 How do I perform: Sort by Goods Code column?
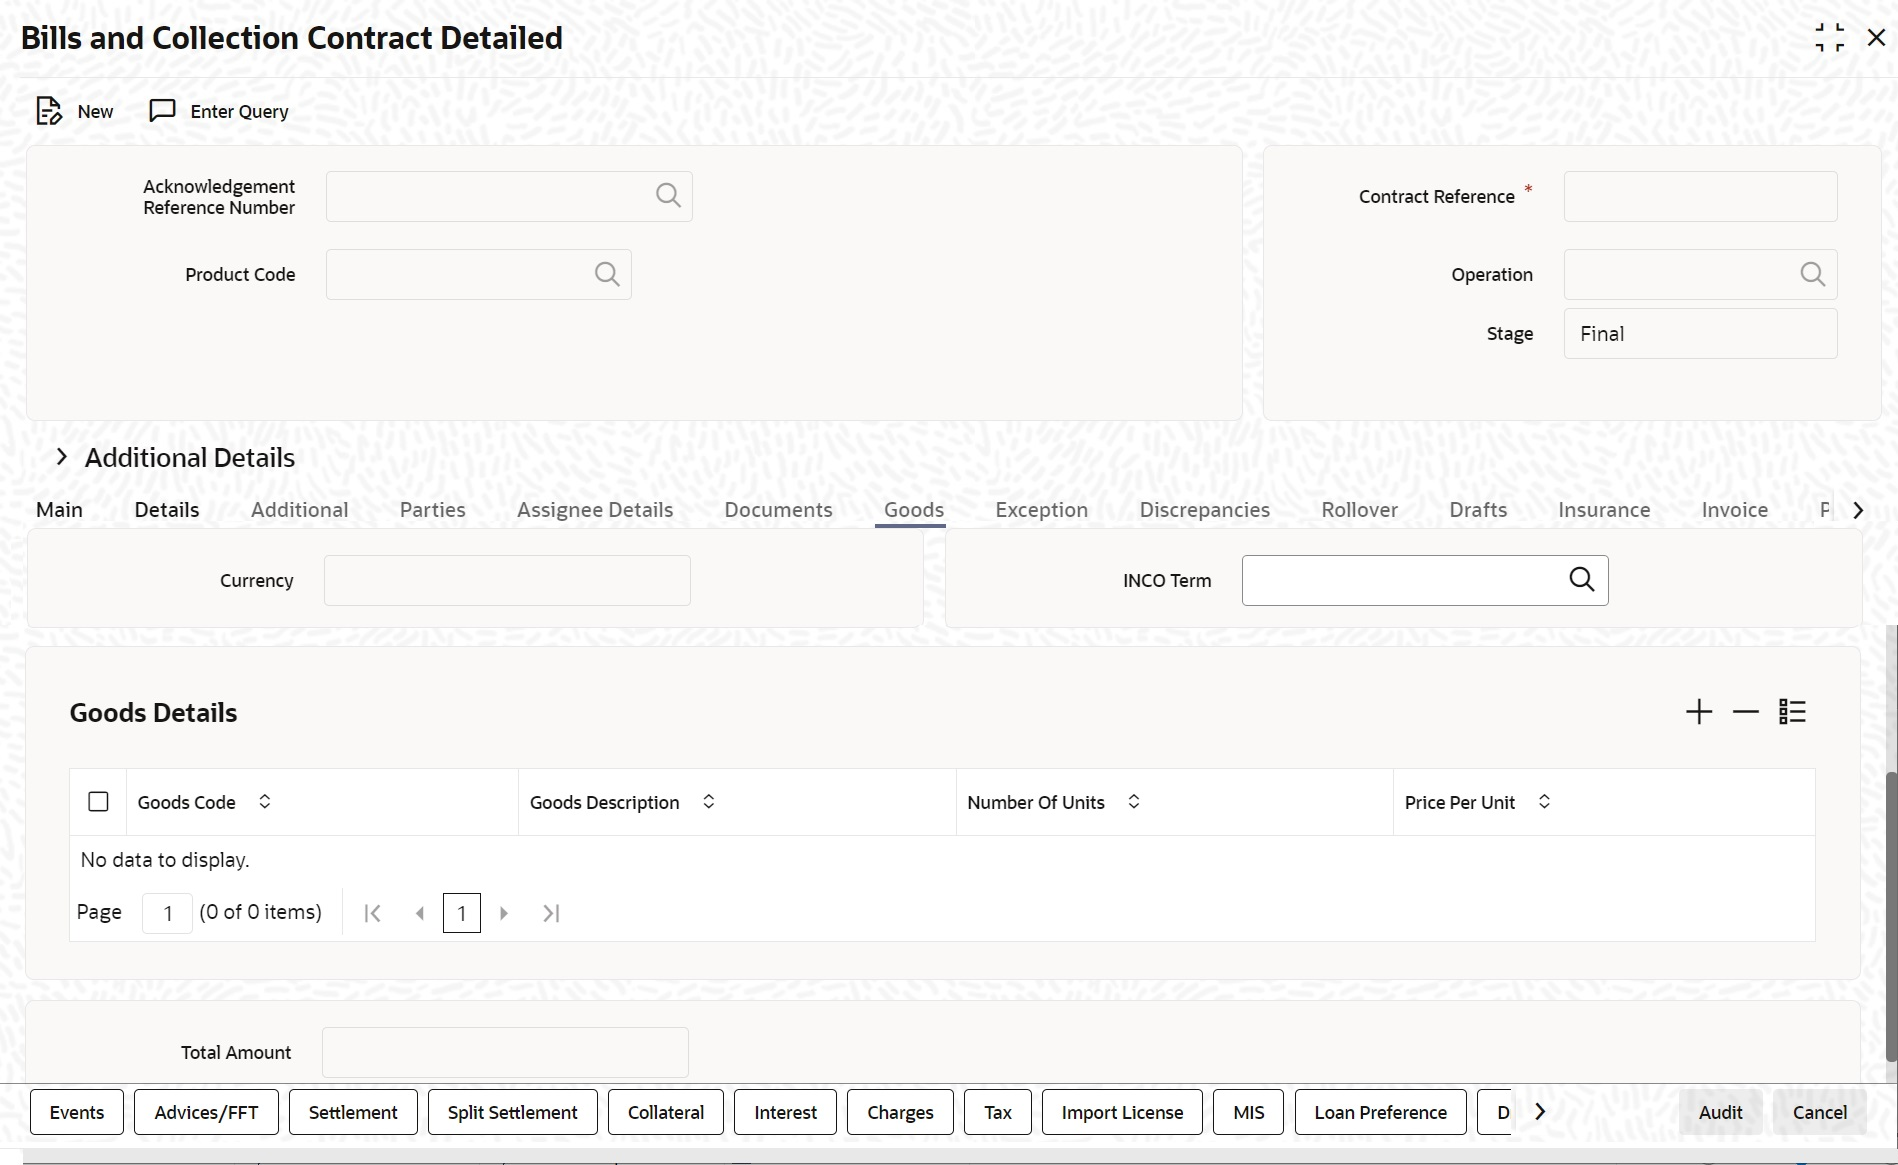(x=264, y=802)
